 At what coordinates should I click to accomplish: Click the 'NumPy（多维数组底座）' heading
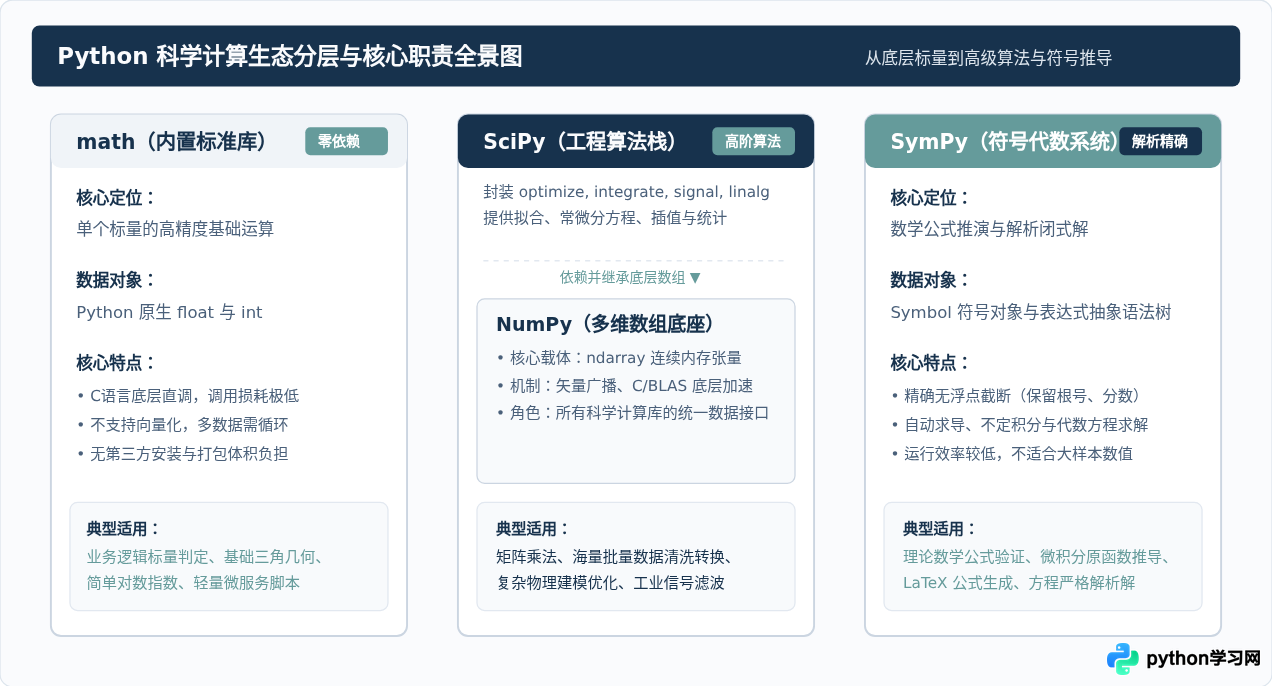(606, 324)
